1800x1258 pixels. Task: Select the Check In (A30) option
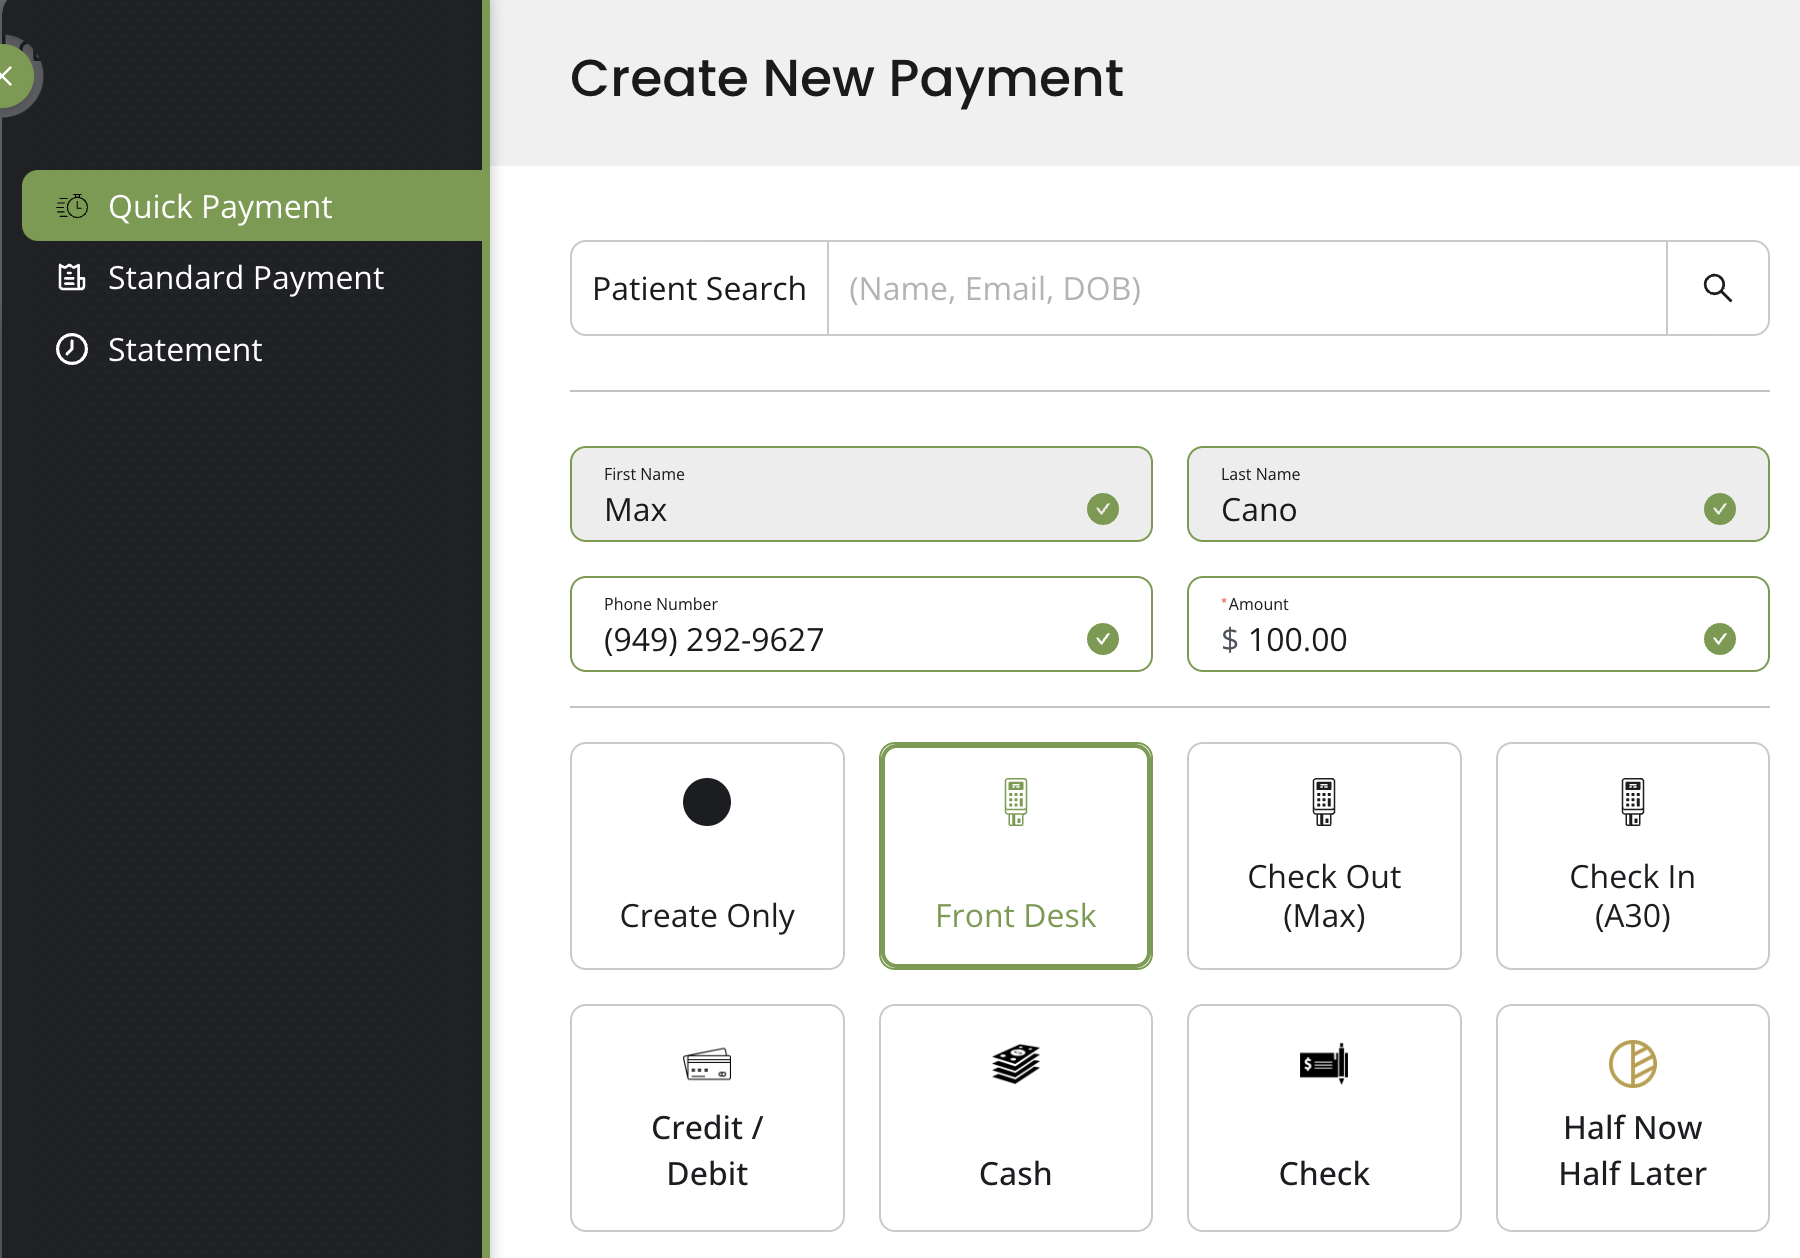tap(1632, 856)
